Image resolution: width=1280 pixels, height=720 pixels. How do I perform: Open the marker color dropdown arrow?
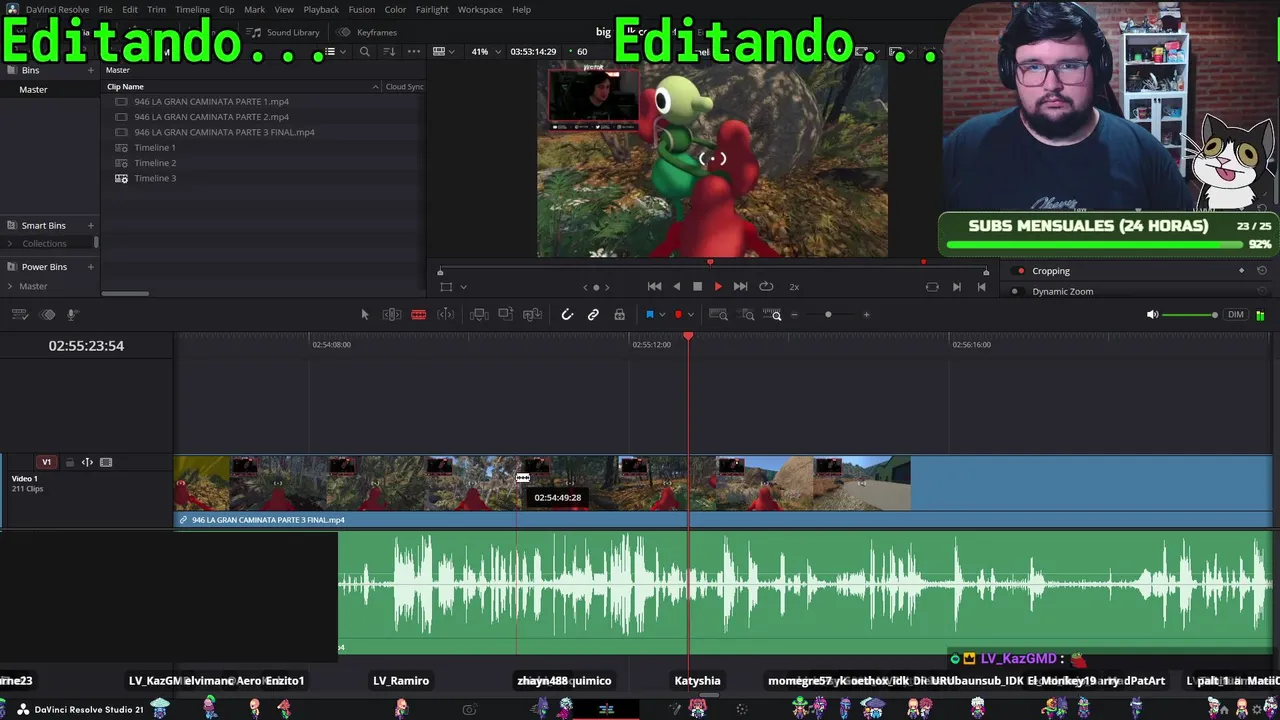(690, 315)
